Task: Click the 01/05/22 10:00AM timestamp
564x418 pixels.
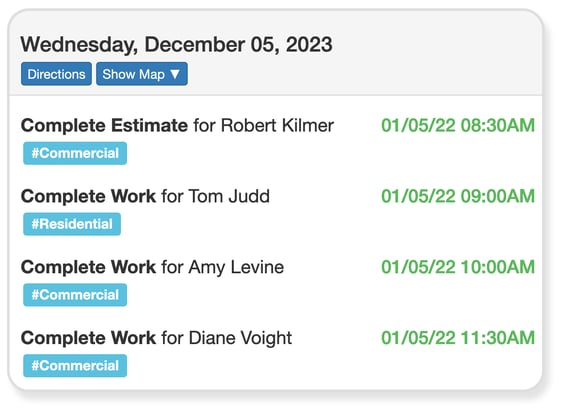Action: (x=458, y=267)
